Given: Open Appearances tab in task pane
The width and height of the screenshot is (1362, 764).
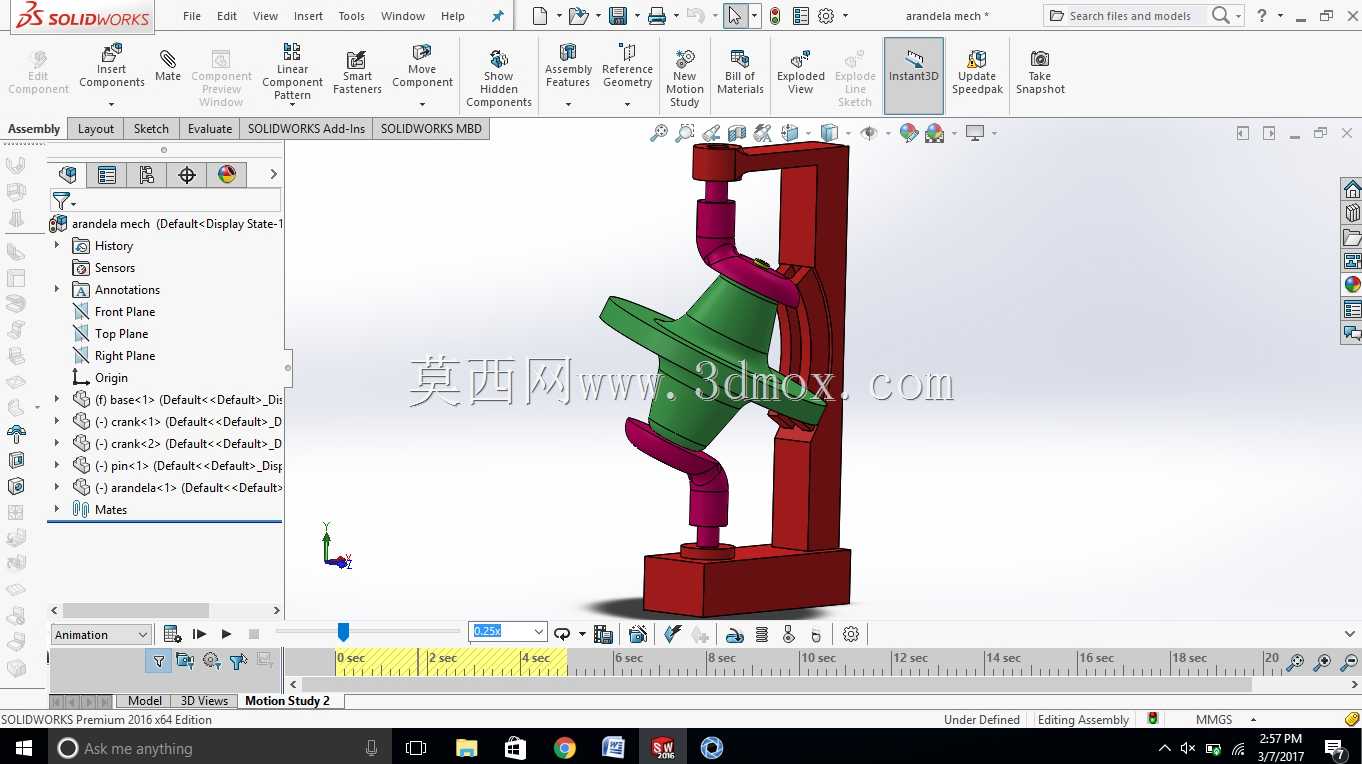Looking at the screenshot, I should tap(1352, 285).
